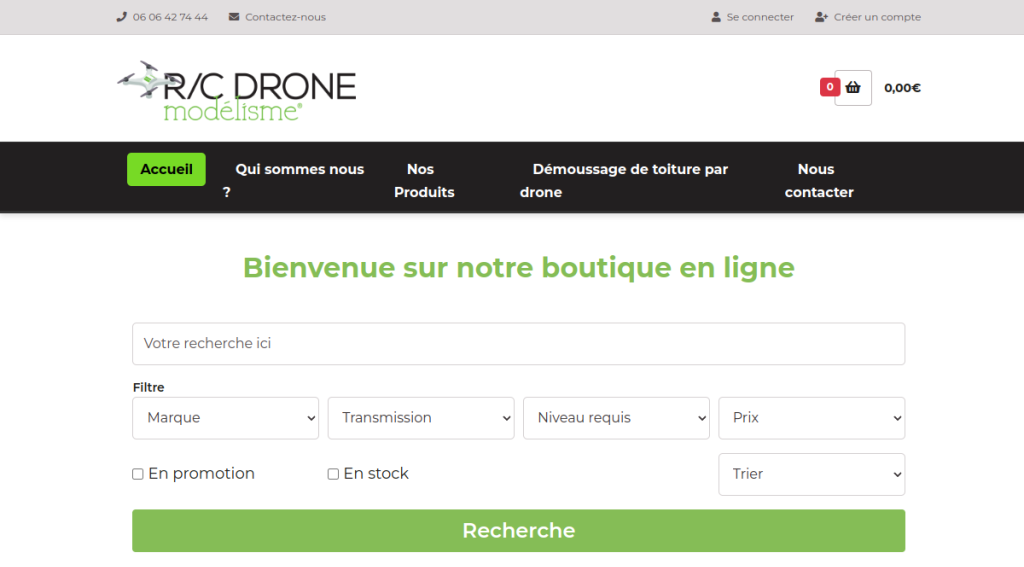Open the Qui sommes nous ? page
1024x567 pixels.
click(293, 180)
